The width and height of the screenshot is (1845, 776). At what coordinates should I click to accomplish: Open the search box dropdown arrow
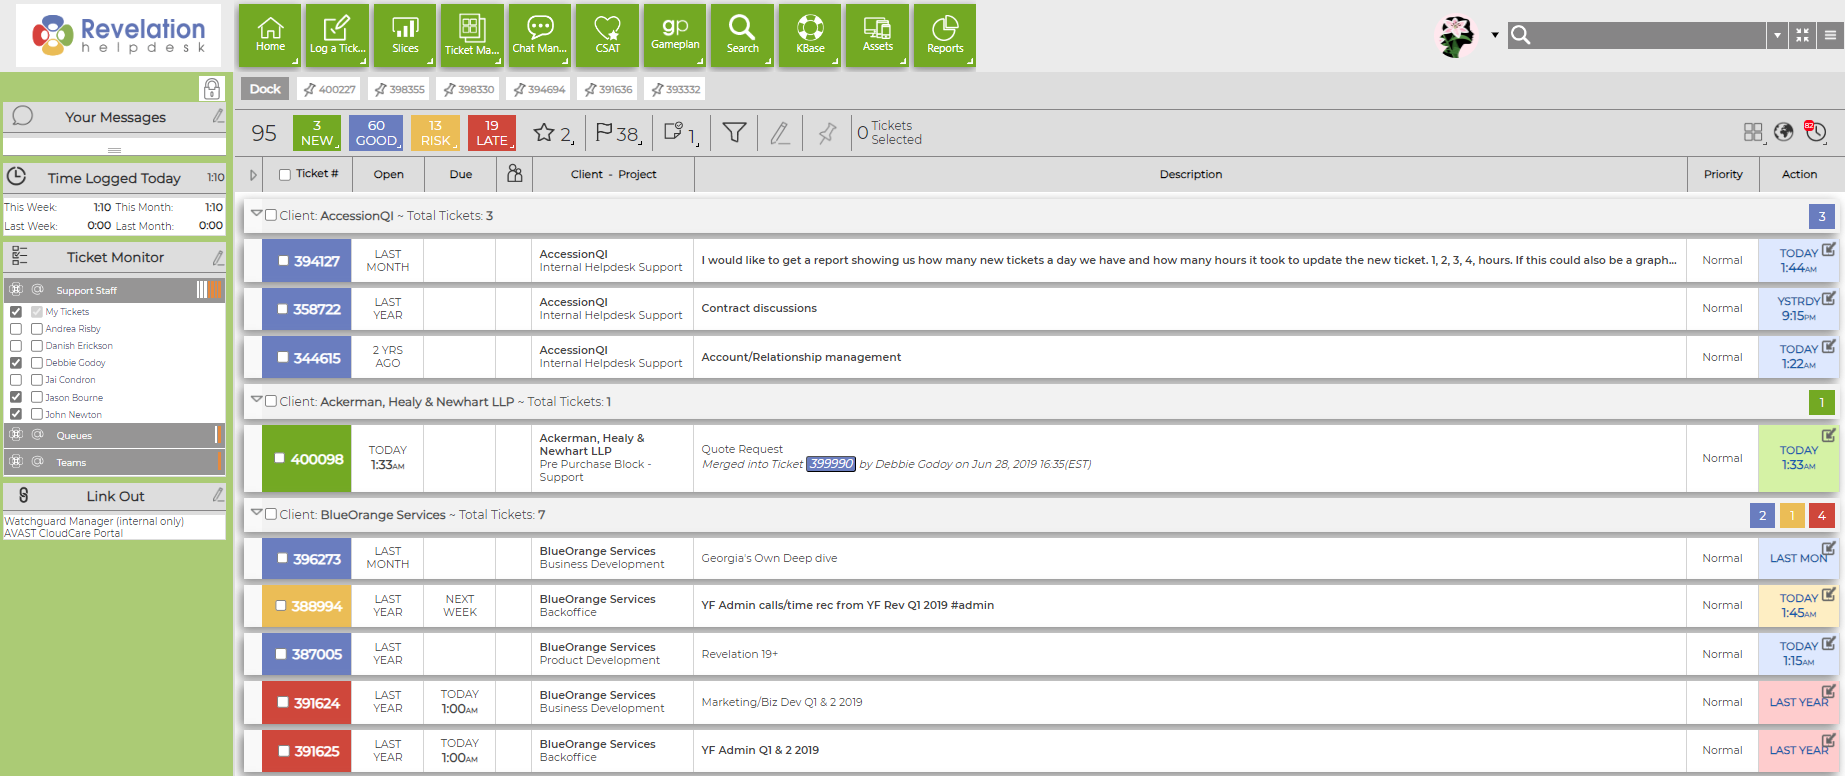coord(1777,35)
